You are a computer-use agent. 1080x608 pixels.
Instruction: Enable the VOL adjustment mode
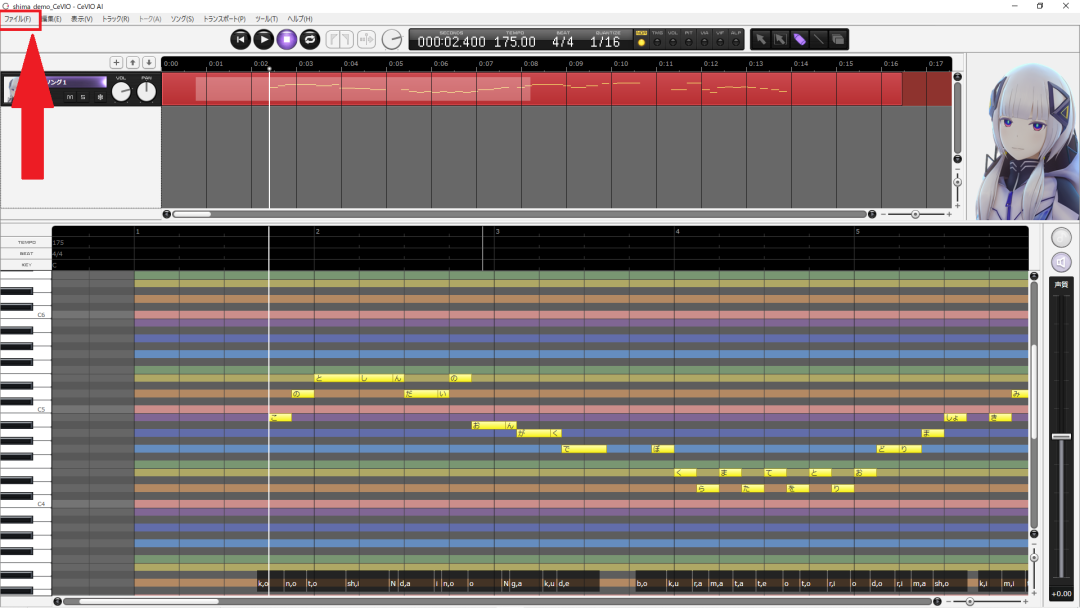673,42
